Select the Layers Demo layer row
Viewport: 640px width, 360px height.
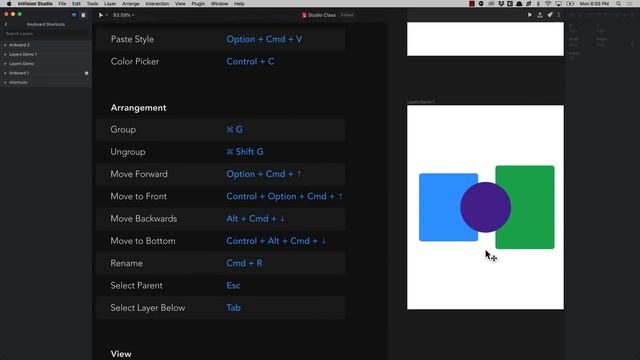coord(46,64)
